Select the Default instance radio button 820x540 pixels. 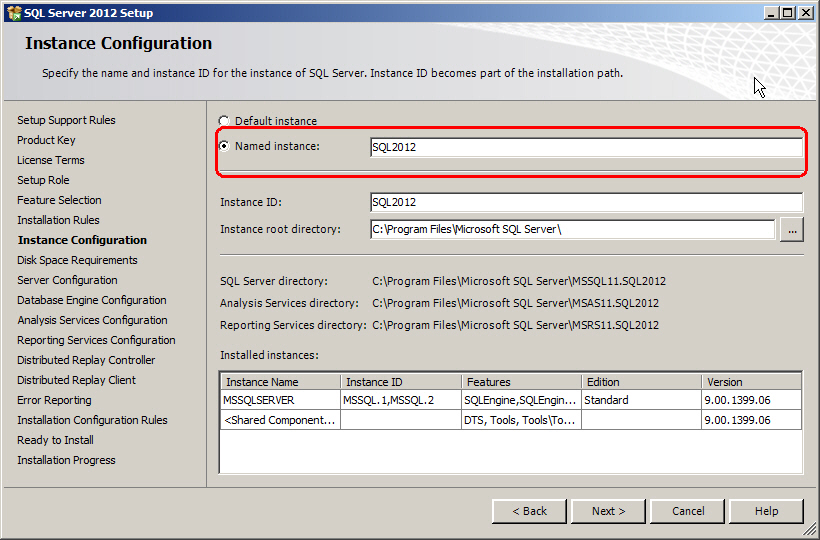[224, 121]
